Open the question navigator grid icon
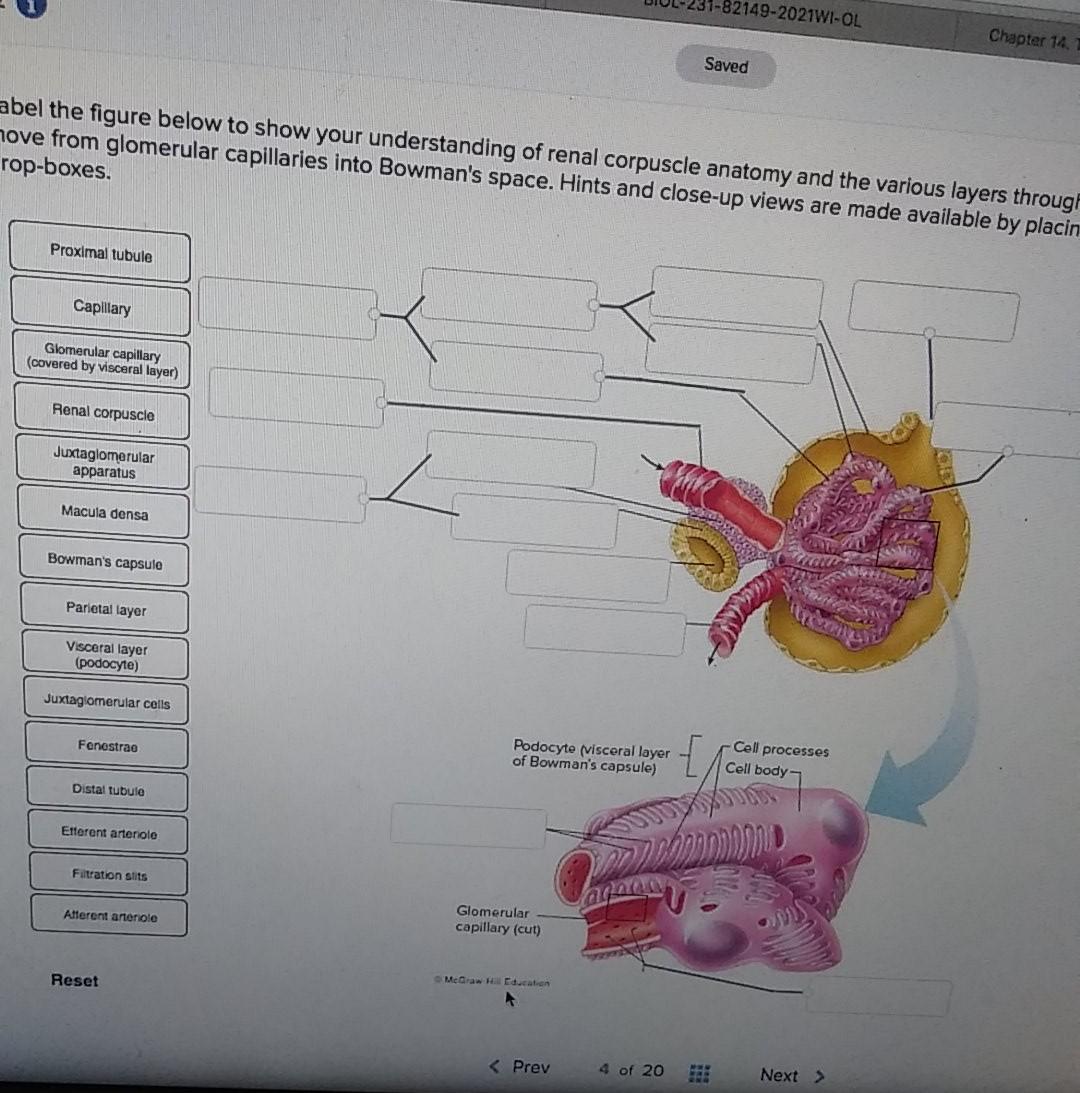Screen dimensions: 1080x1093 click(x=699, y=1073)
